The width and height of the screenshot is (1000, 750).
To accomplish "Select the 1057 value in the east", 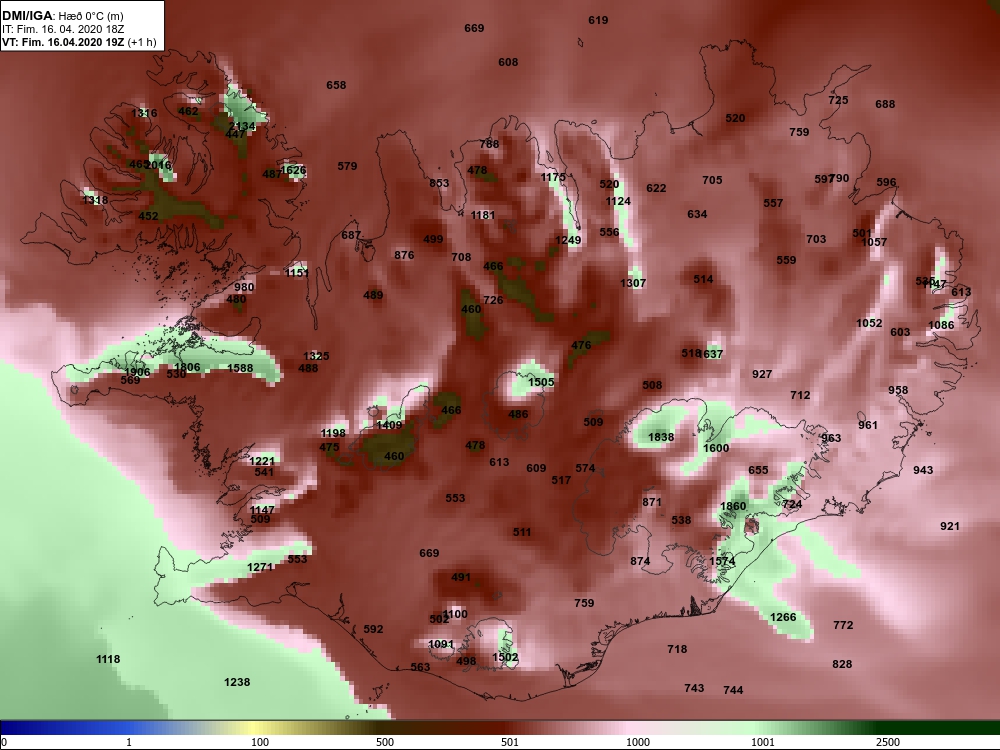I will [874, 242].
